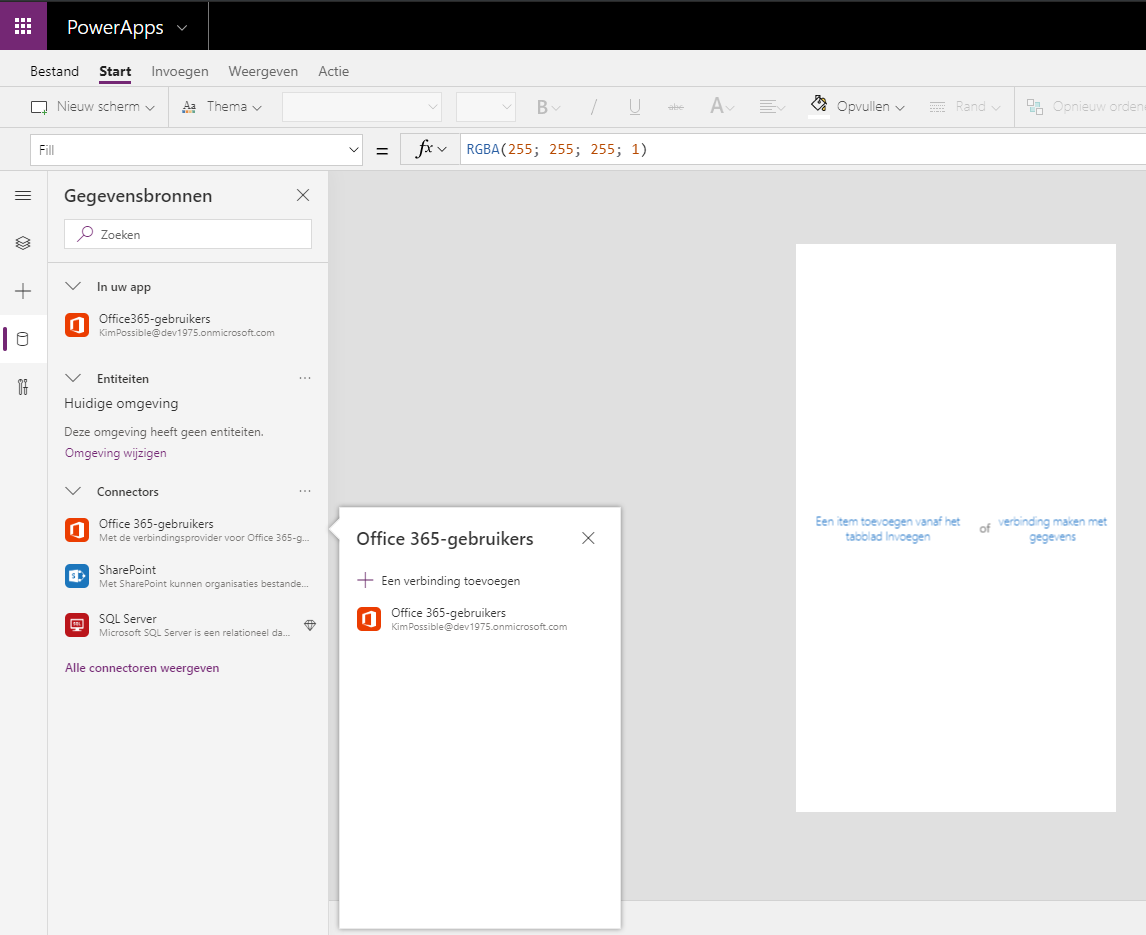The image size is (1146, 935).
Task: Switch to the Start tab
Action: coord(115,71)
